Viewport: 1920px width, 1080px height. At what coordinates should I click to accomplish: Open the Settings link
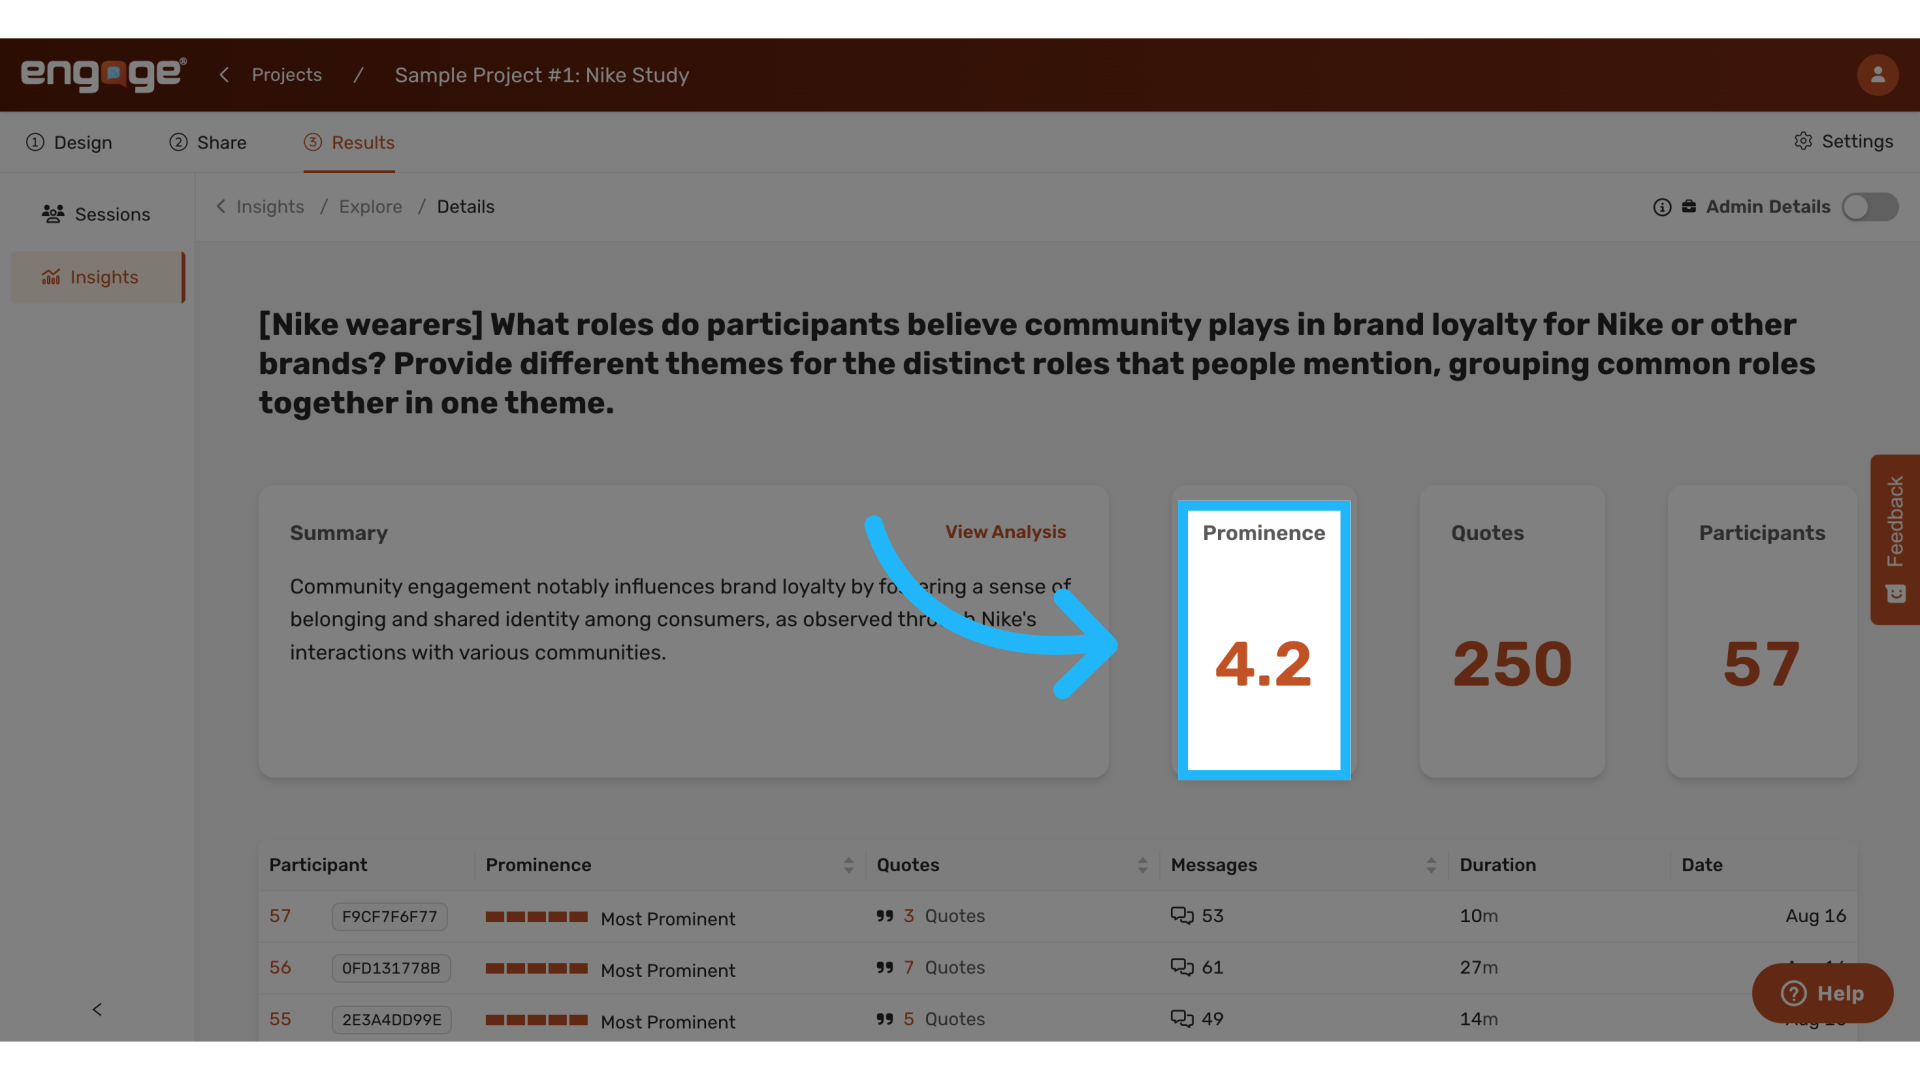click(1844, 141)
